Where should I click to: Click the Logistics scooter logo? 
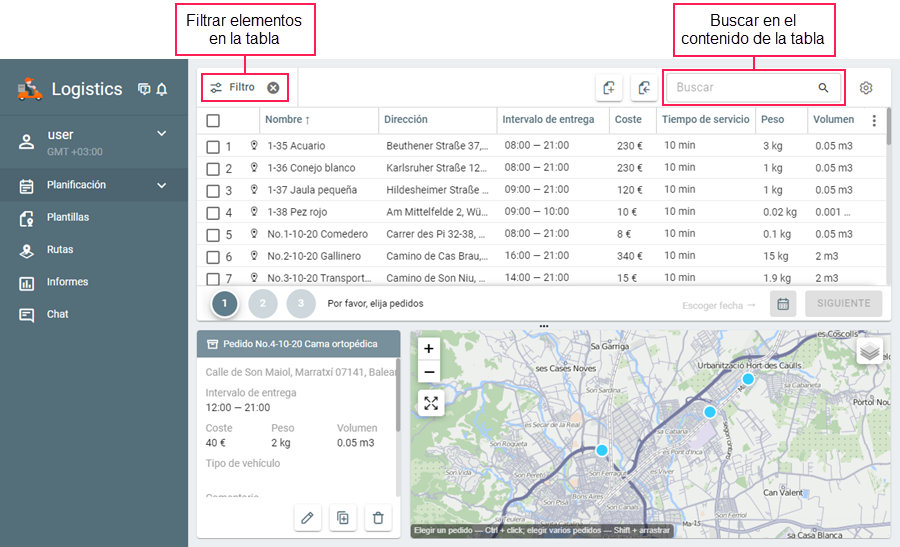tap(29, 90)
